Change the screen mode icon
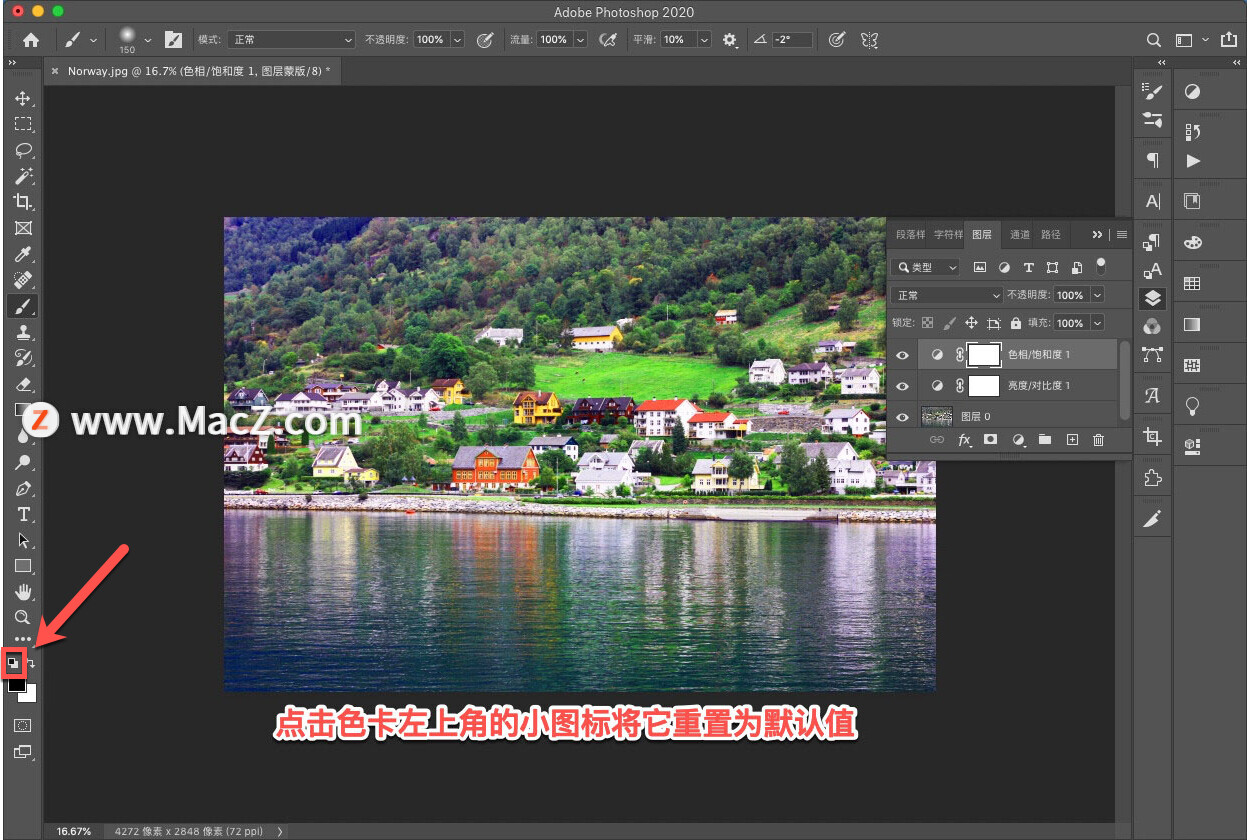 [22, 752]
